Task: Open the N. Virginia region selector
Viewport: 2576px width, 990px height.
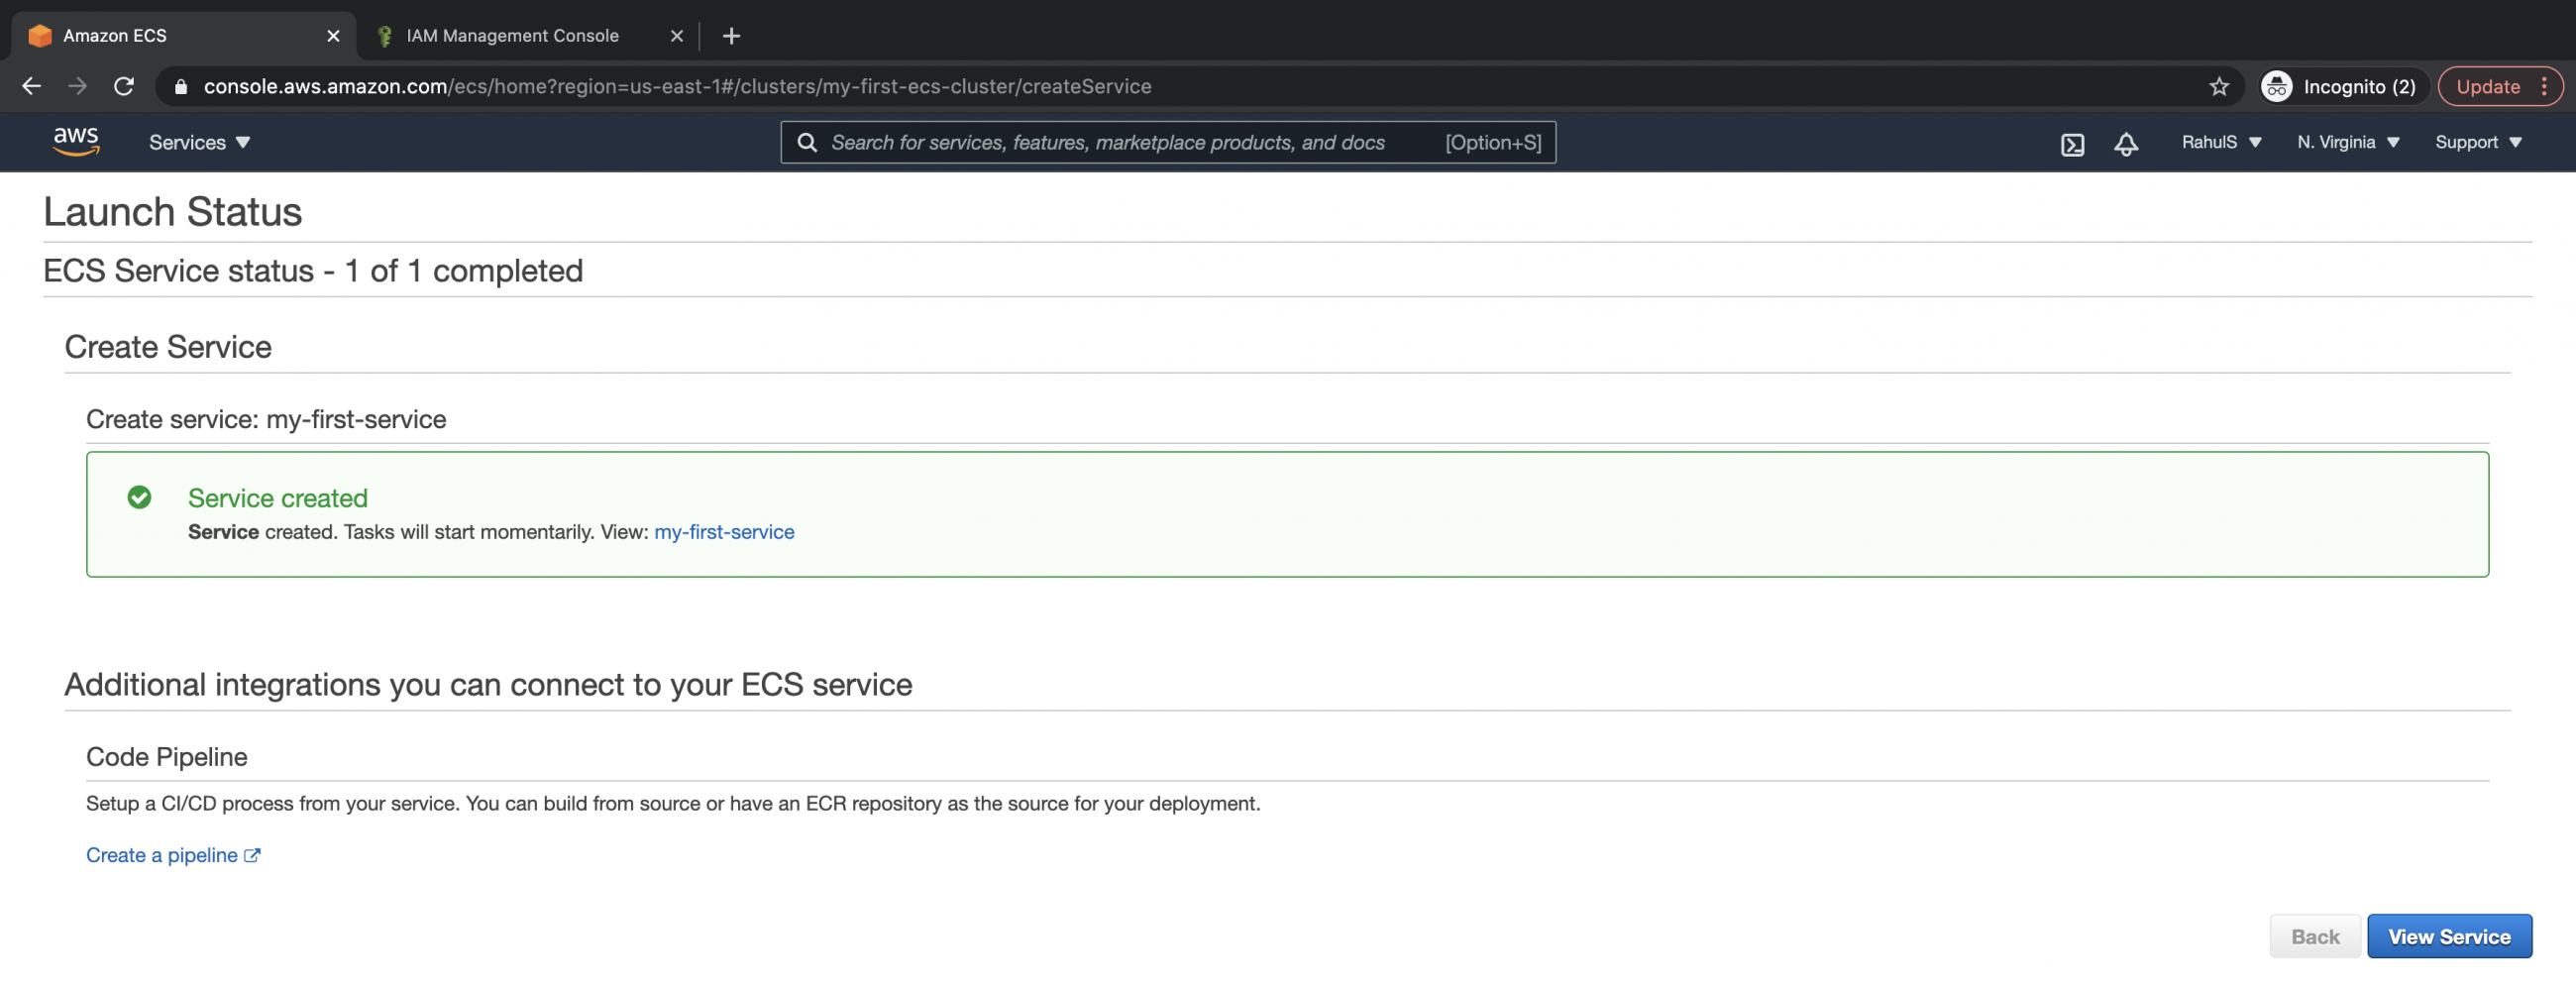Action: click(2346, 142)
